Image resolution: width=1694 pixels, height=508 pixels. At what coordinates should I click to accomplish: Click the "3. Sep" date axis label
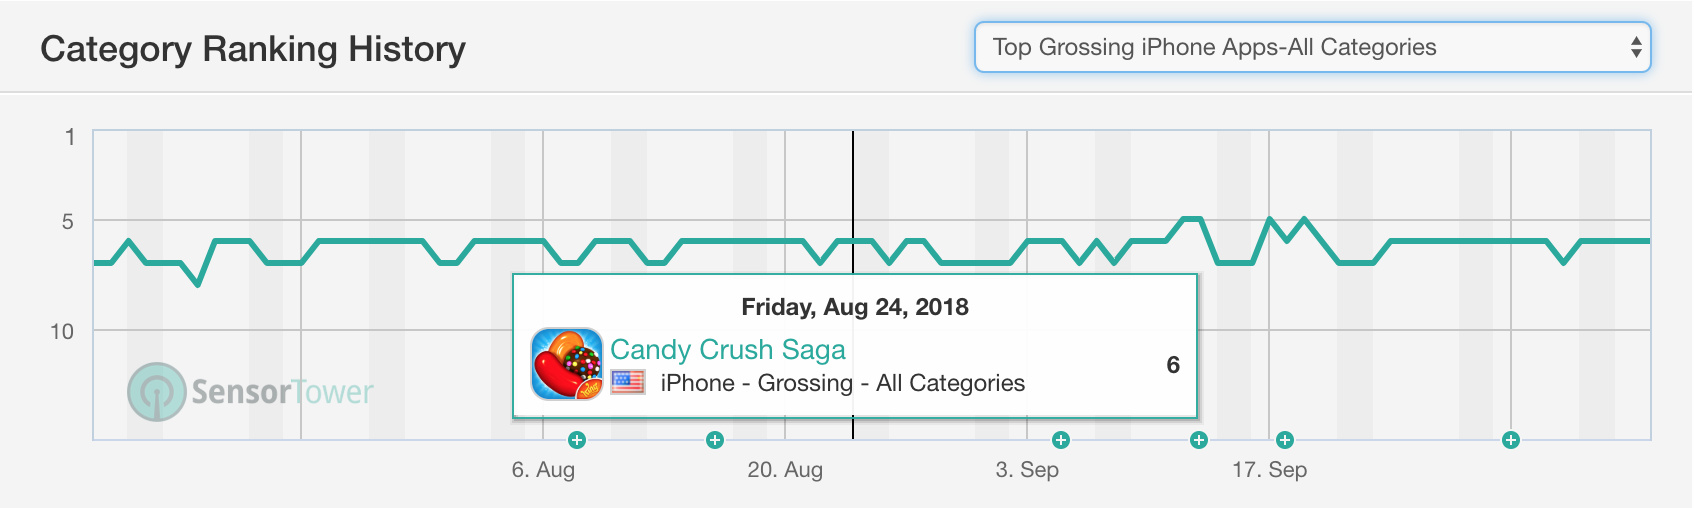coord(1027,470)
